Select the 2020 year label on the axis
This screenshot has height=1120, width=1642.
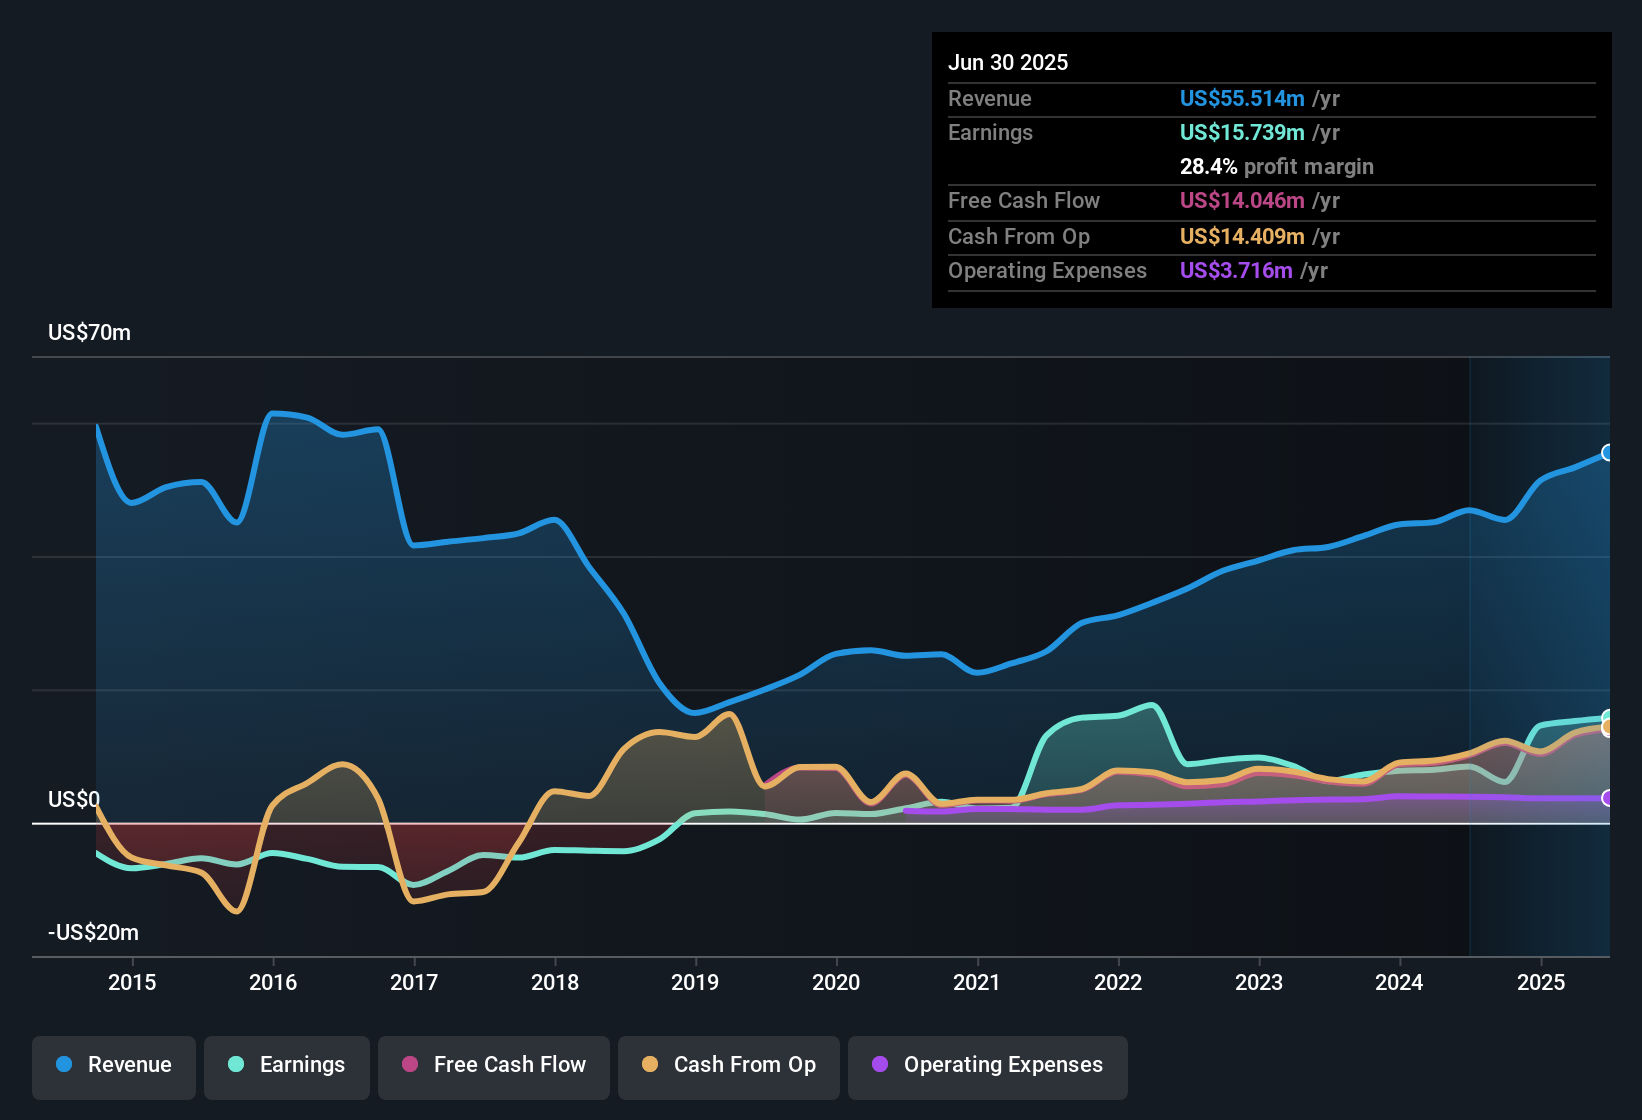[837, 982]
